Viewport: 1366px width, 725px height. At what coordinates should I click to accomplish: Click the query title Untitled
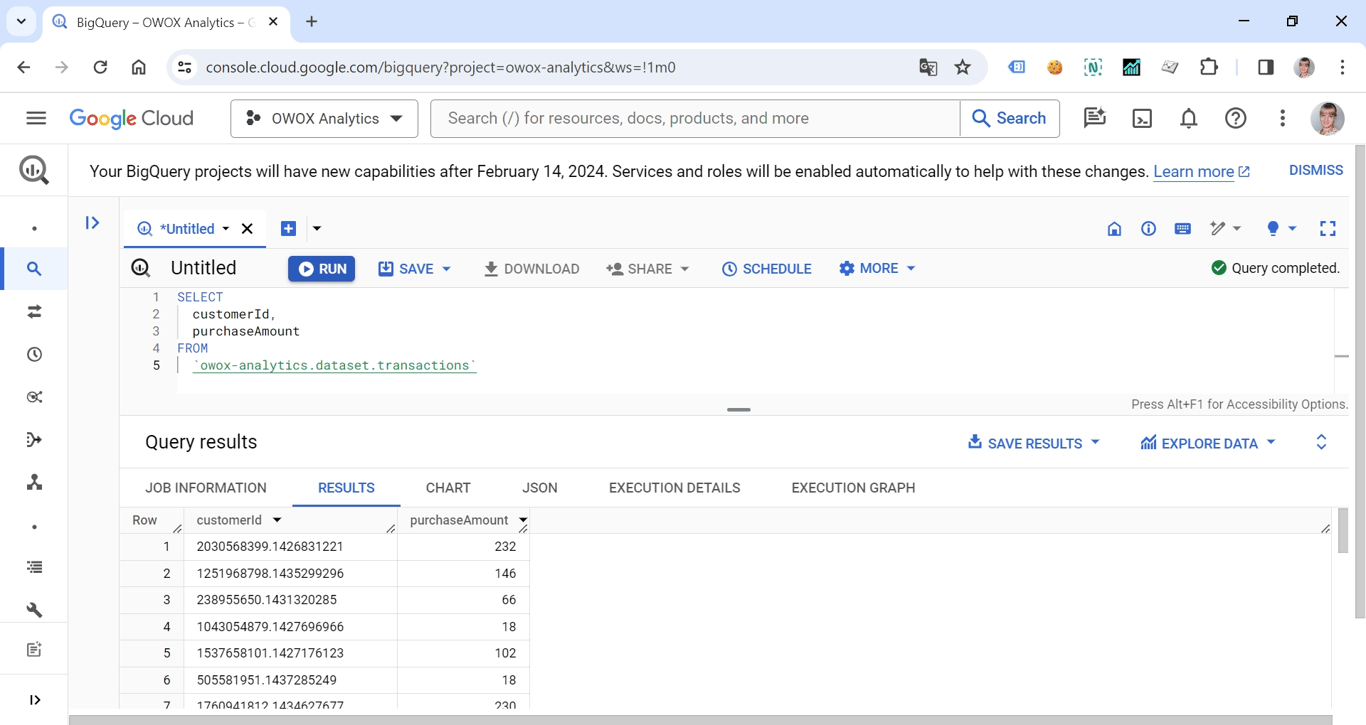point(203,268)
